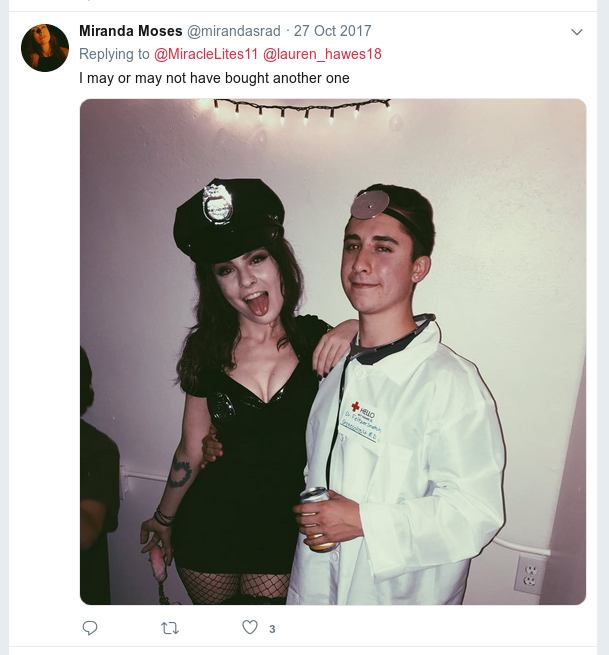This screenshot has height=655, width=609.
Task: Retweet the tweet with retweet arrows icon
Action: click(170, 628)
